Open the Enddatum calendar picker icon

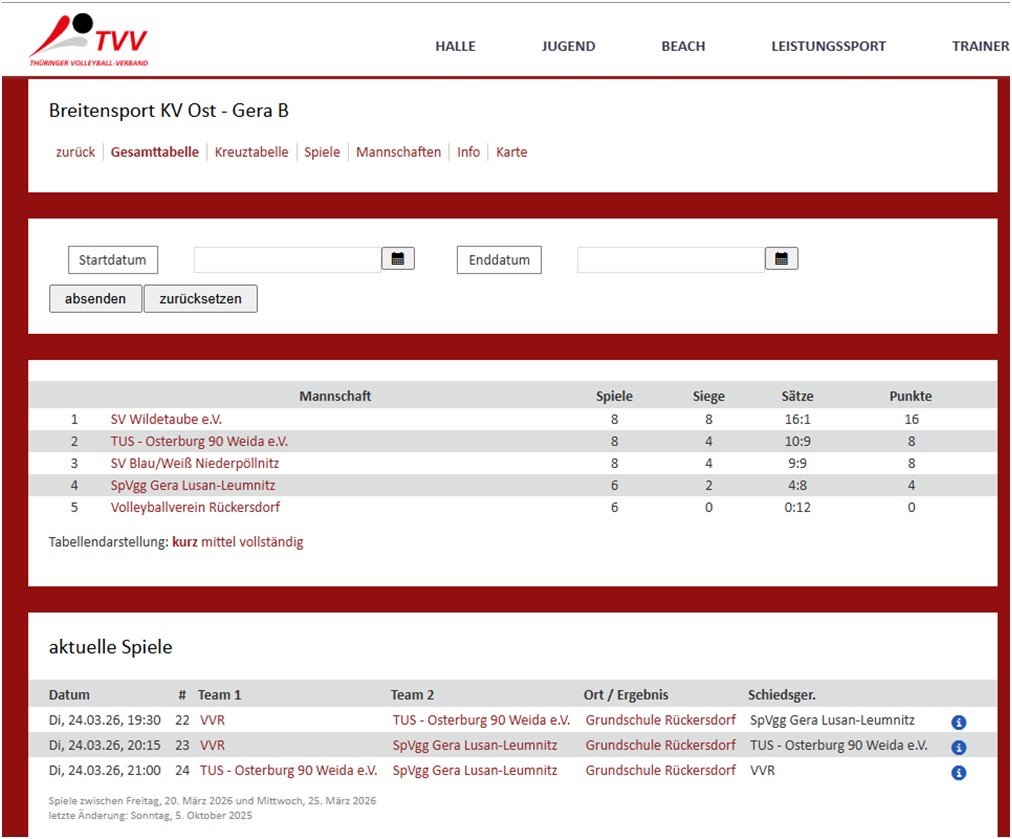pos(781,259)
